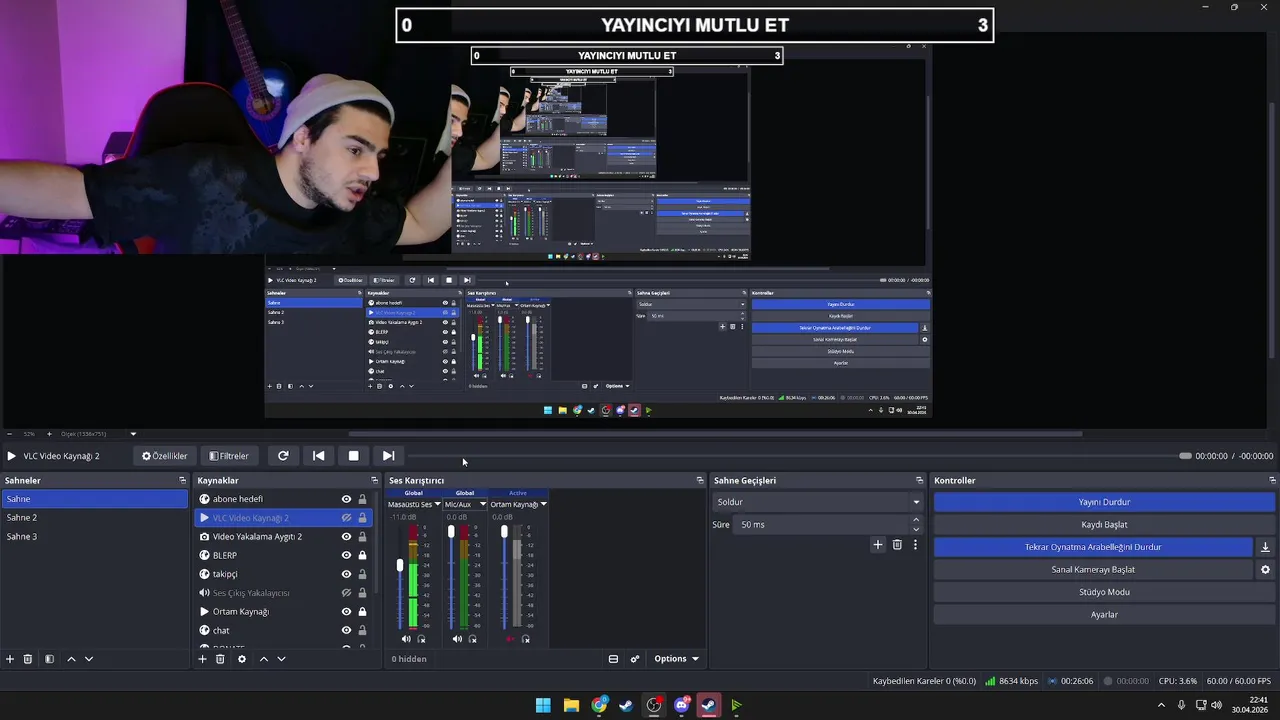Skip to previous playlist item
Viewport: 1280px width, 720px height.
pos(318,456)
